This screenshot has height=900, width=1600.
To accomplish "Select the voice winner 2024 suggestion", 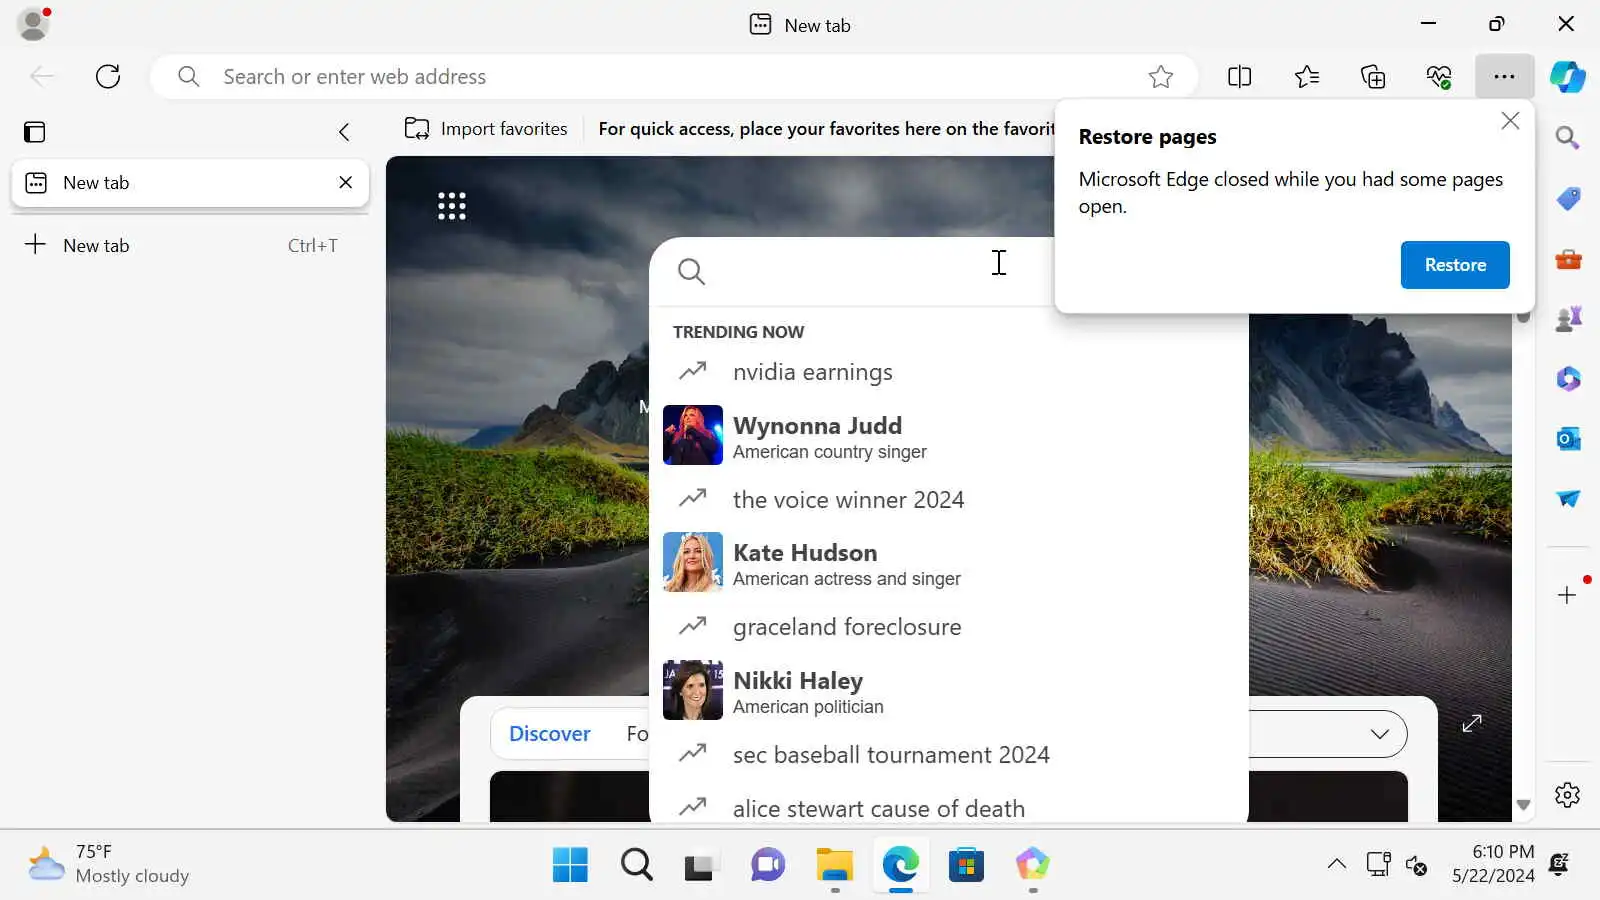I will pos(948,499).
